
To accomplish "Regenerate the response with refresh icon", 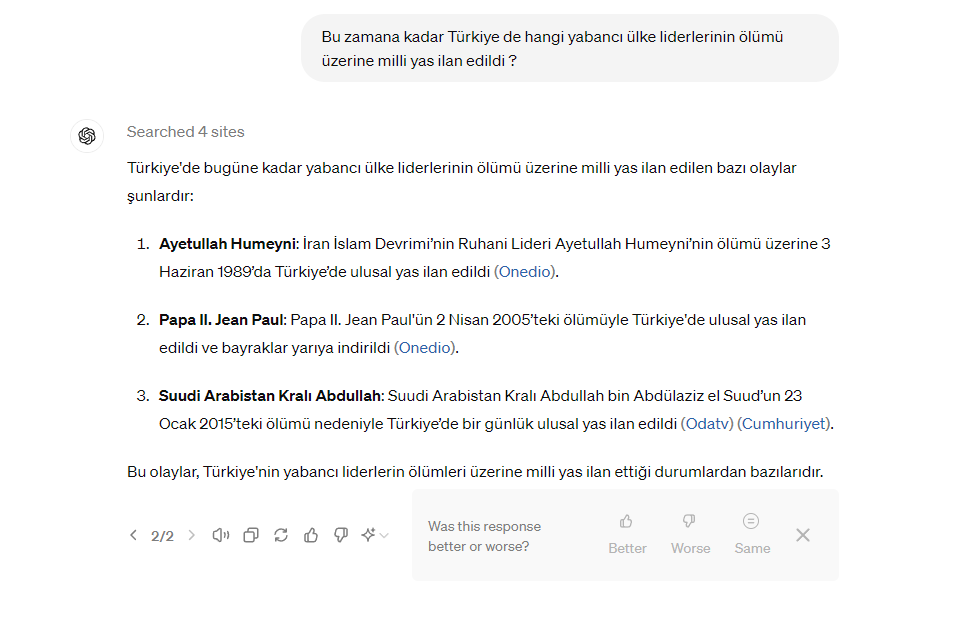I will coord(281,535).
